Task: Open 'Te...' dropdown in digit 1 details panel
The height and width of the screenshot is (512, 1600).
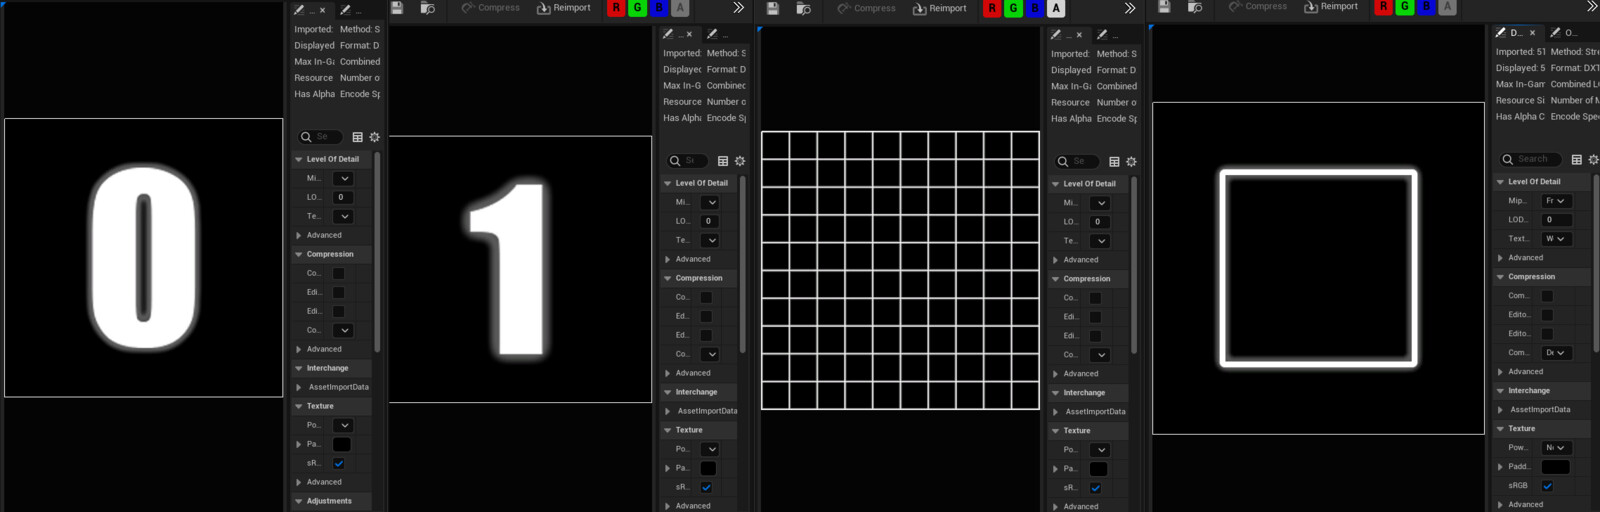Action: [710, 240]
